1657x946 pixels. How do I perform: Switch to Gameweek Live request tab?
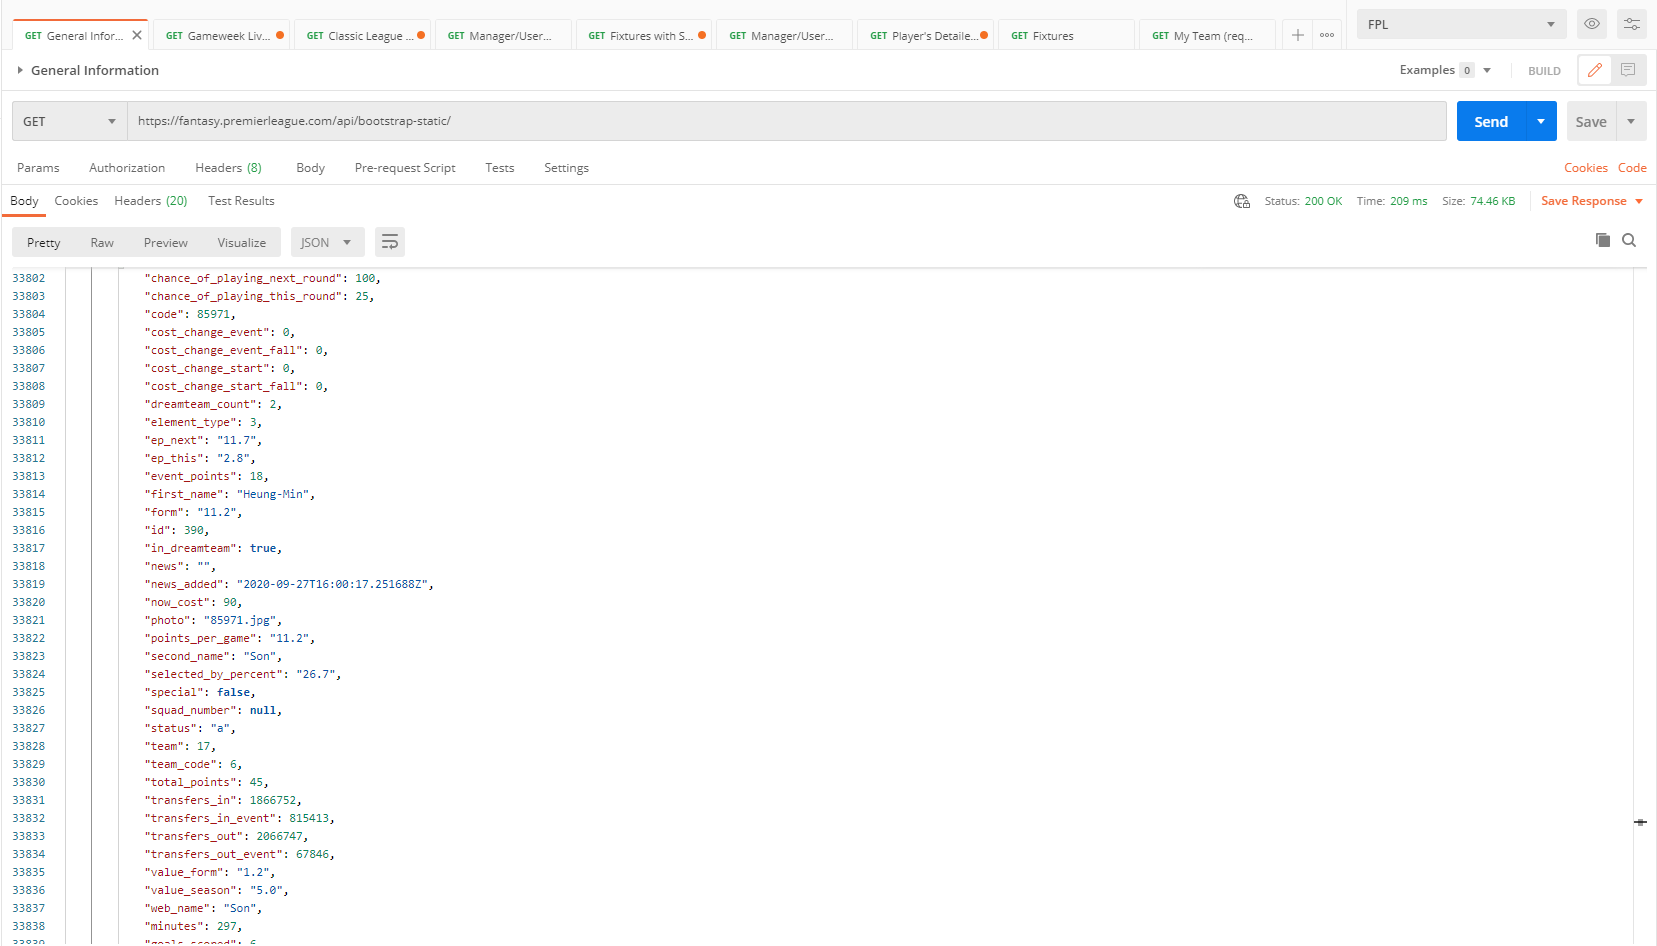pos(224,35)
